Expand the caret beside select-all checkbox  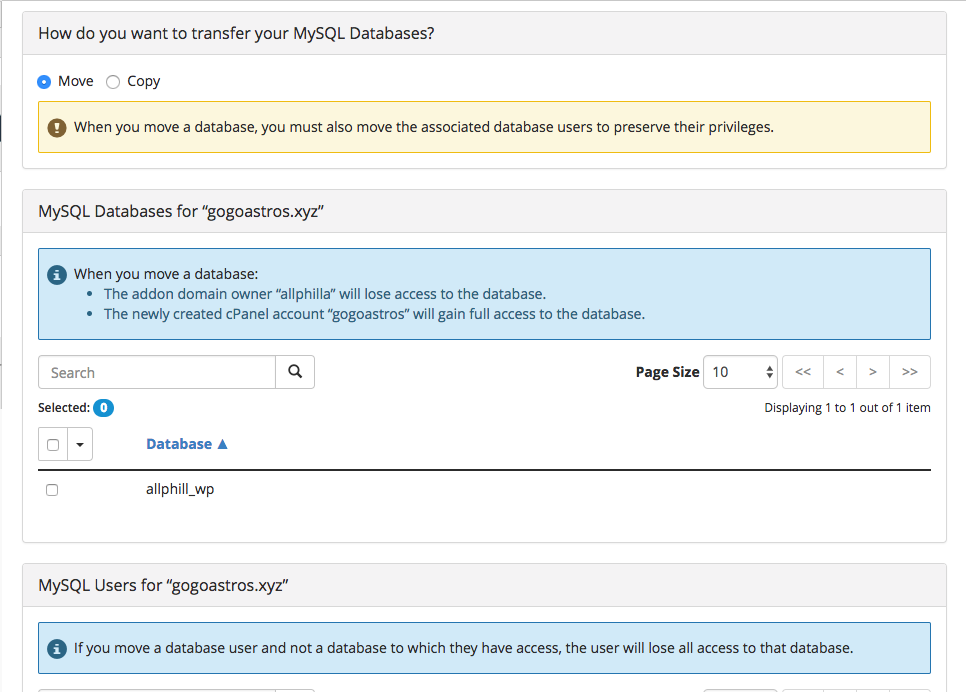(80, 445)
